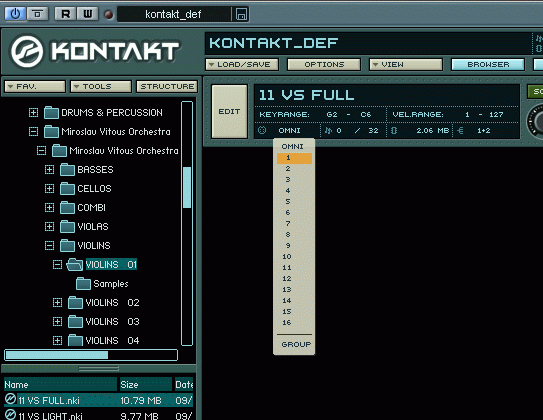
Task: Select the 11 VS FULL.nki file
Action: (x=98, y=400)
